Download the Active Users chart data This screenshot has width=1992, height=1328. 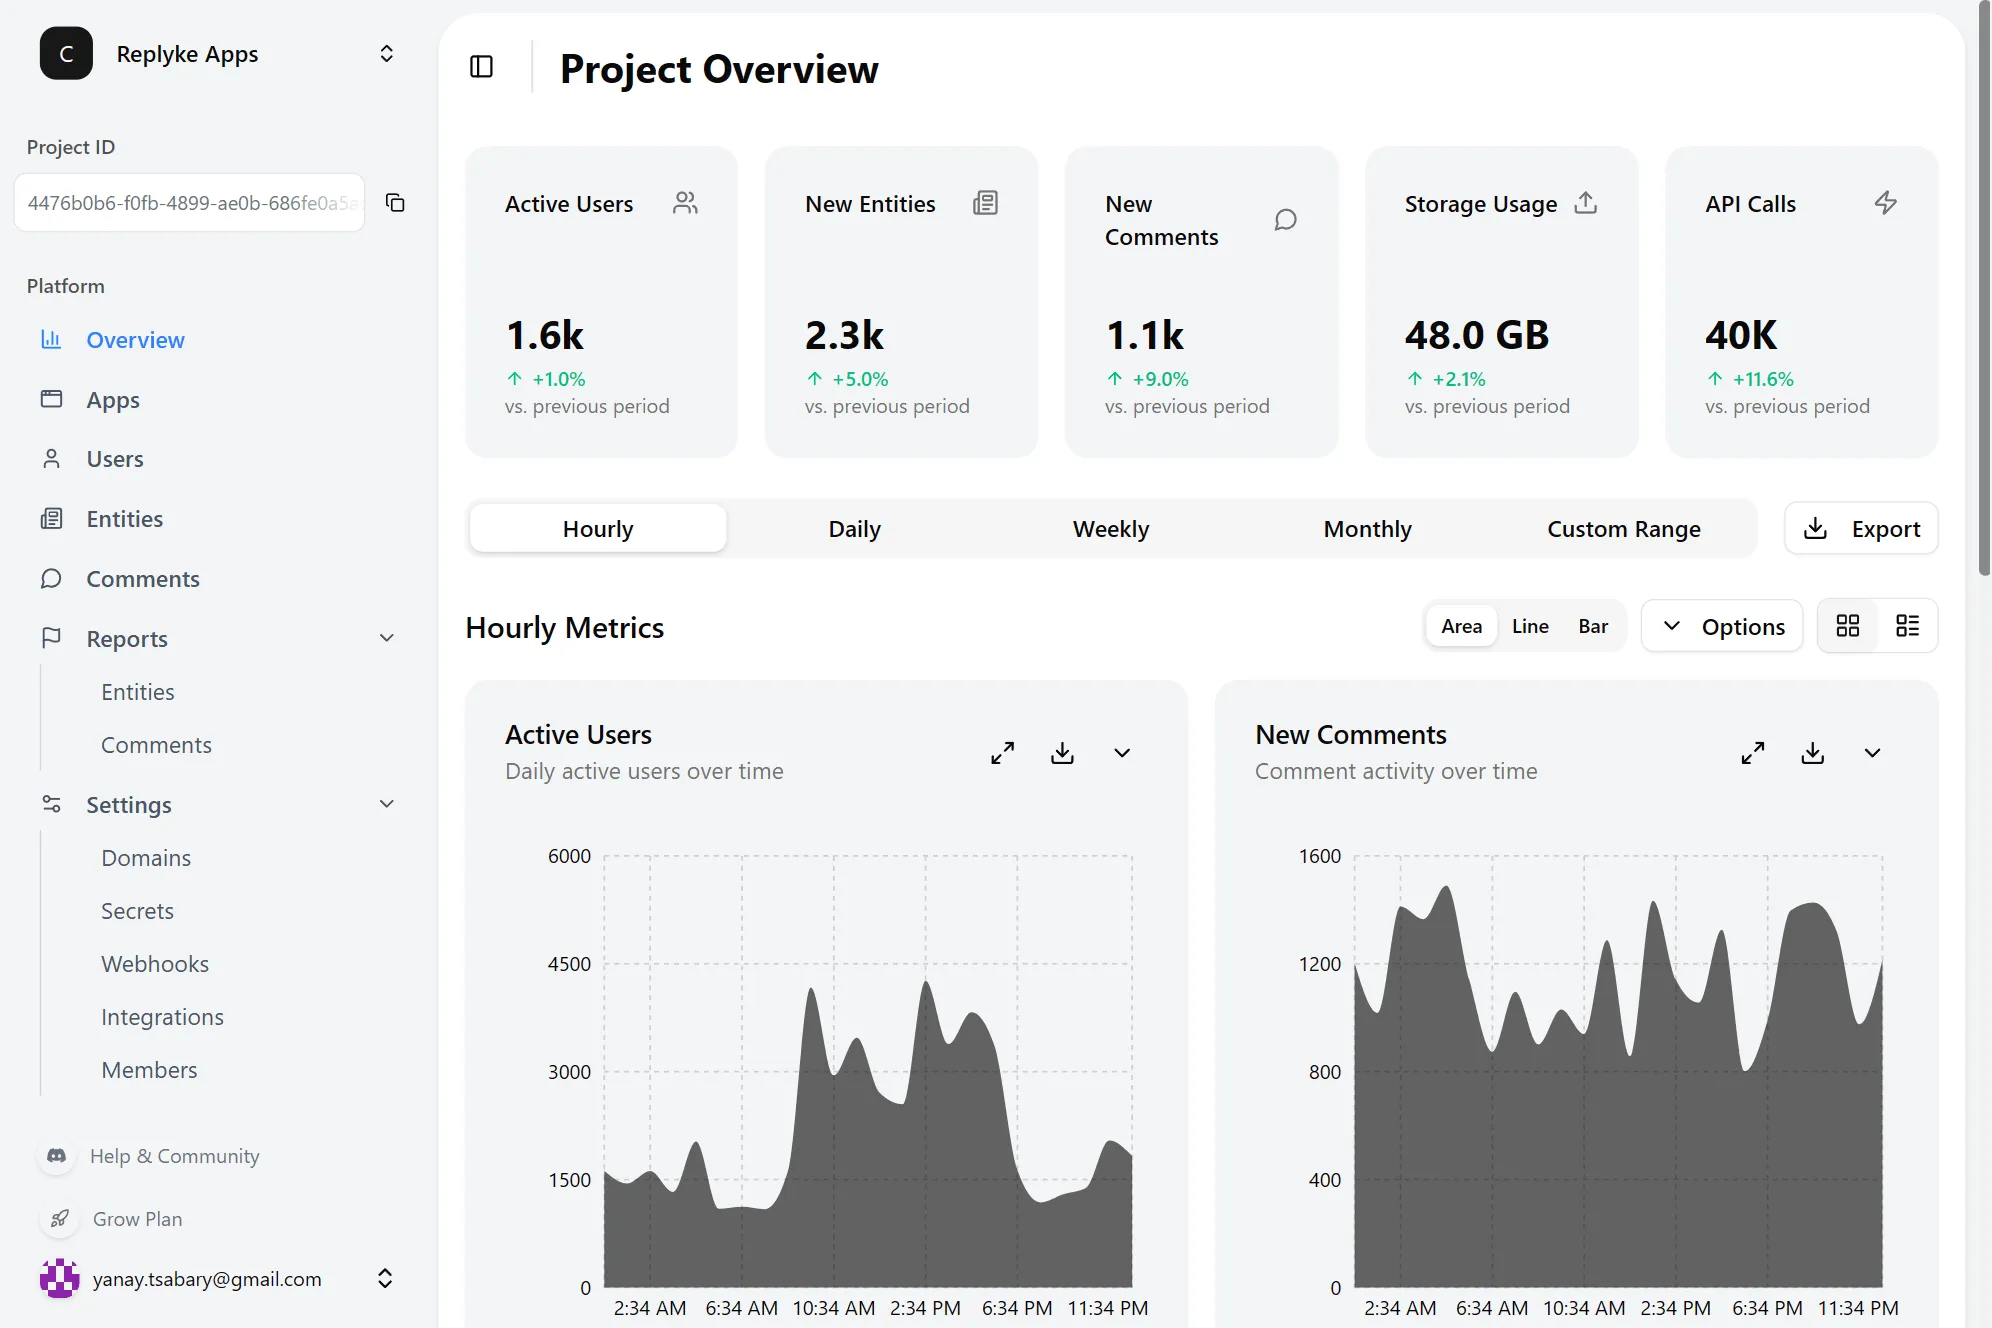pyautogui.click(x=1062, y=752)
